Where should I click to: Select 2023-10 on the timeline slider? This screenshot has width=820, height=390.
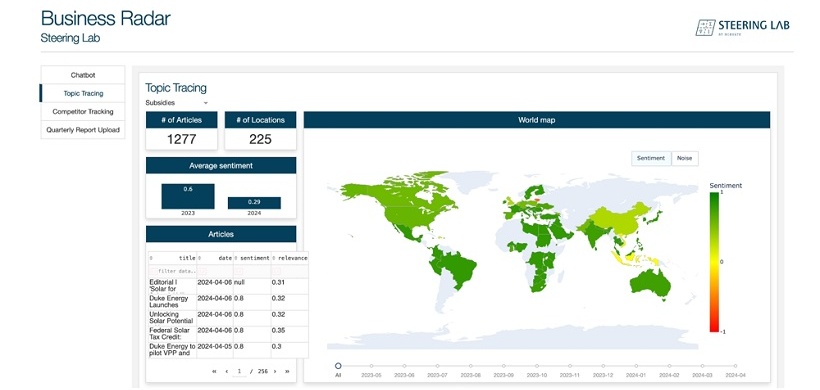coord(537,366)
